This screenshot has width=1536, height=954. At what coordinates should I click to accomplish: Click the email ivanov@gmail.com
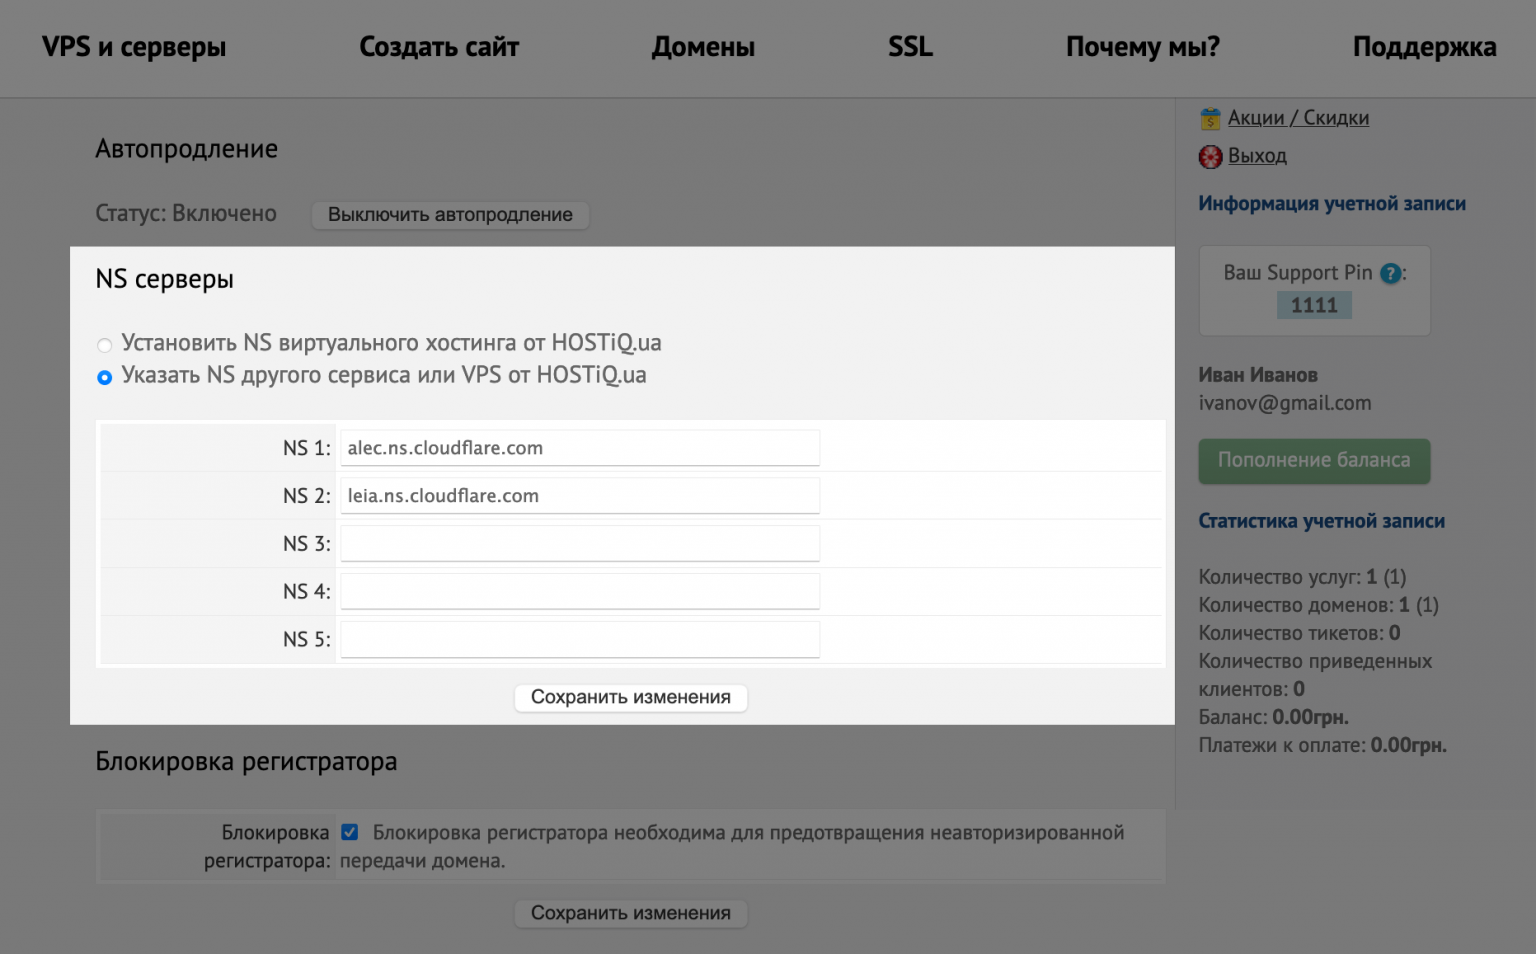1285,403
